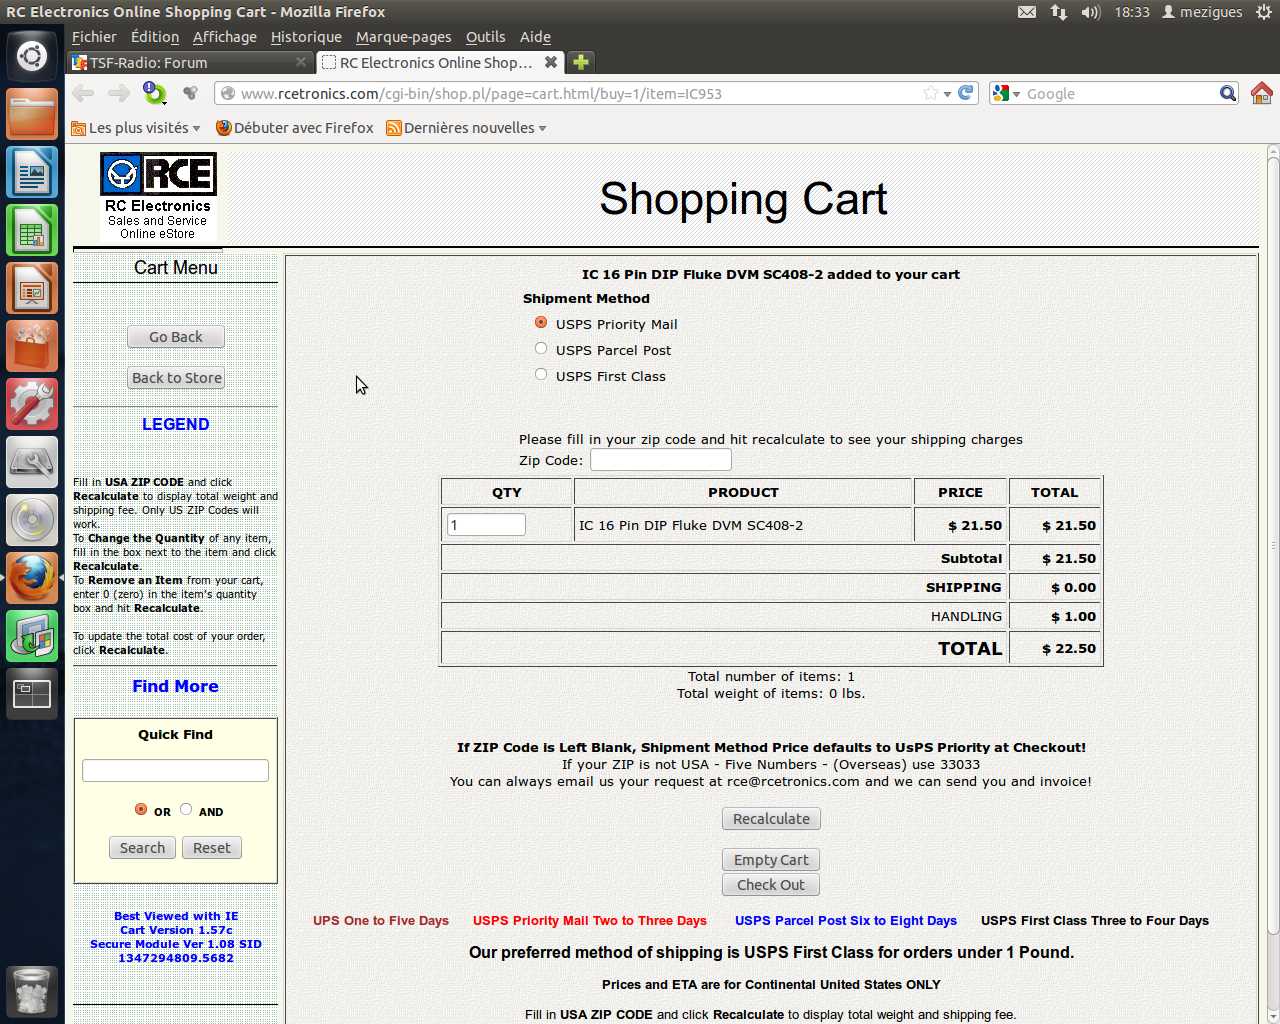Select the OR search option
The width and height of the screenshot is (1280, 1024).
coord(141,809)
